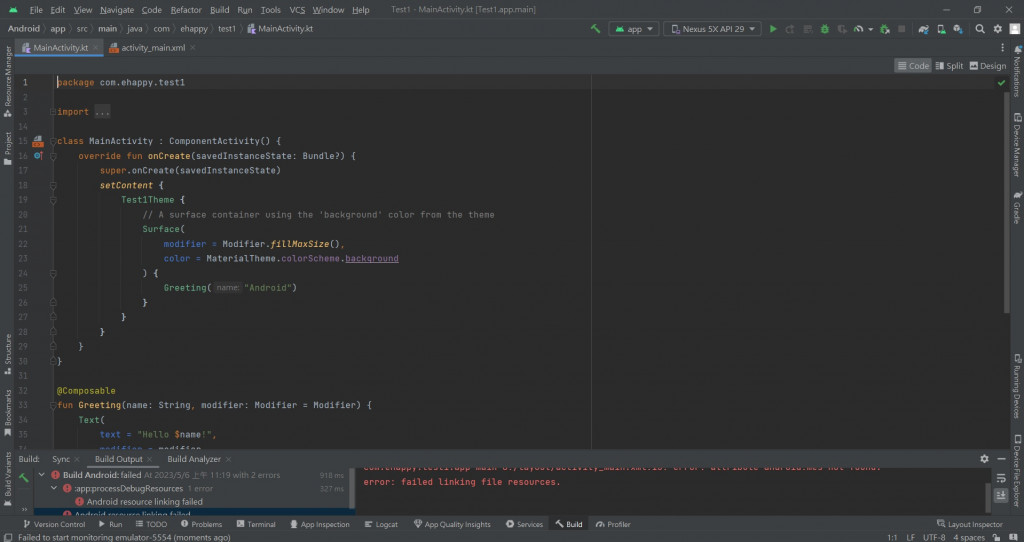Click the ehappy breadcrumb in navigation bar
The image size is (1024, 542).
pyautogui.click(x=193, y=29)
